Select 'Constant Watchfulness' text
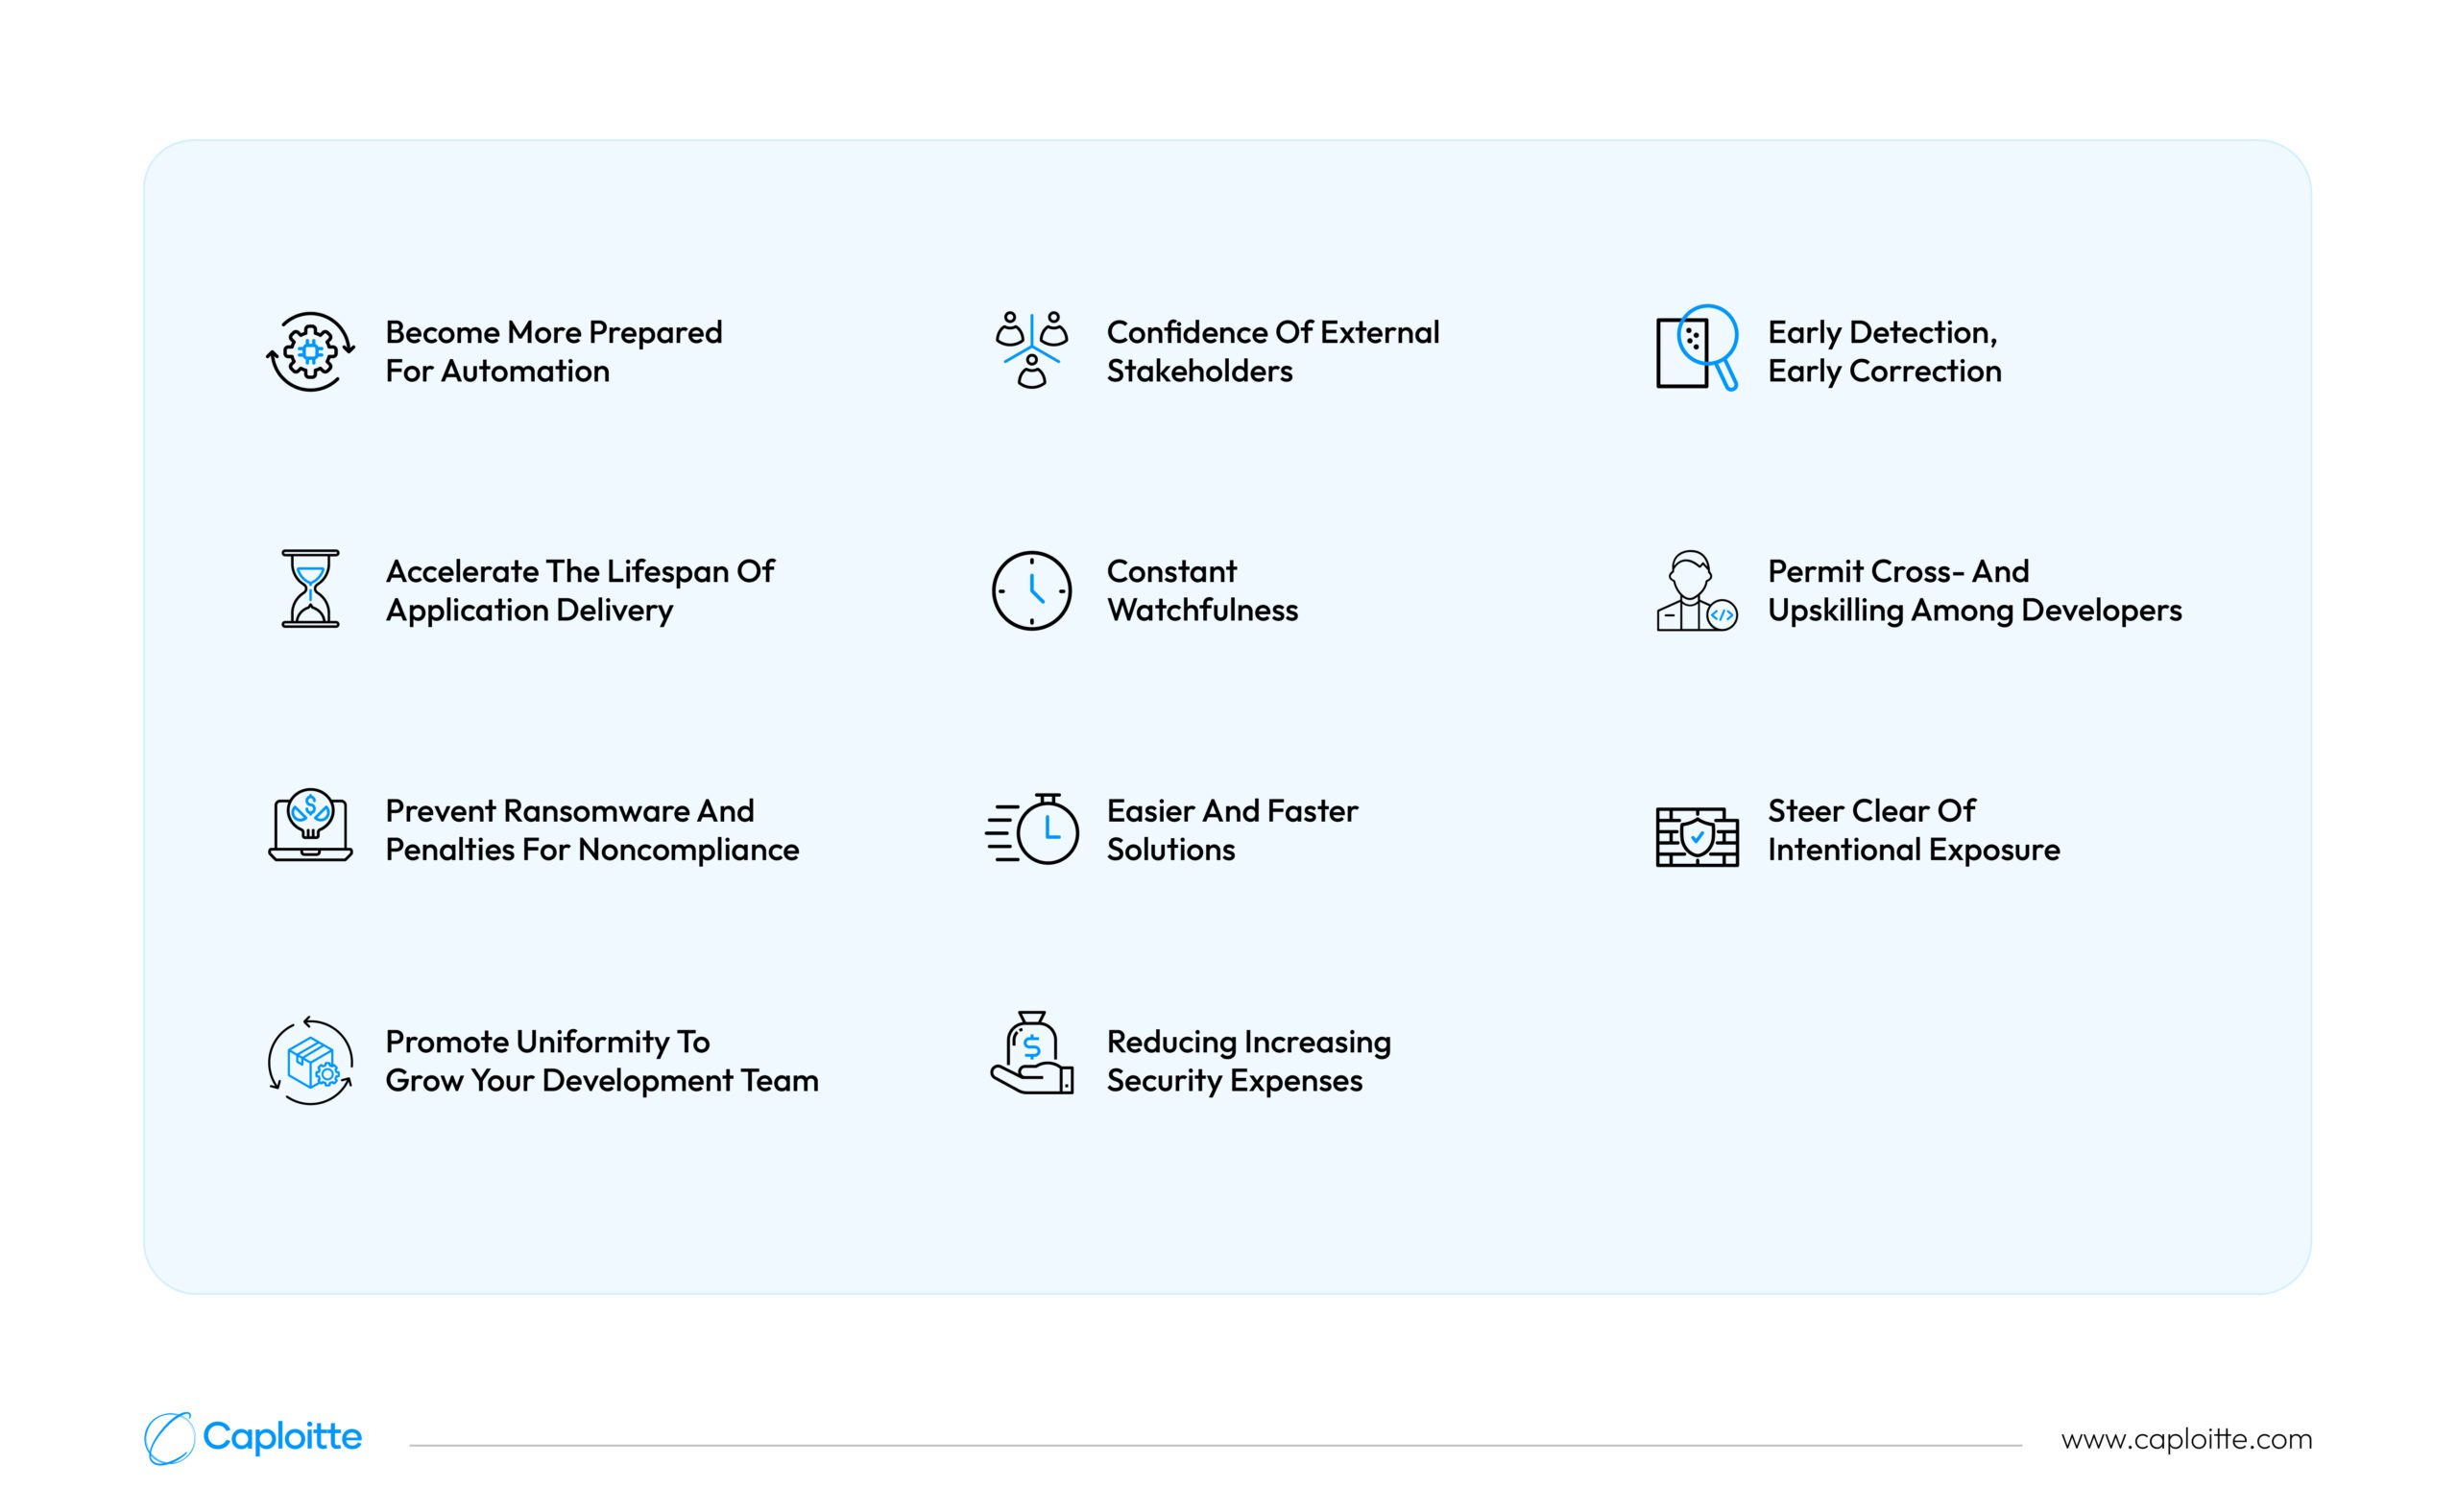Screen dimensions: 2458x1512 [x=1201, y=590]
